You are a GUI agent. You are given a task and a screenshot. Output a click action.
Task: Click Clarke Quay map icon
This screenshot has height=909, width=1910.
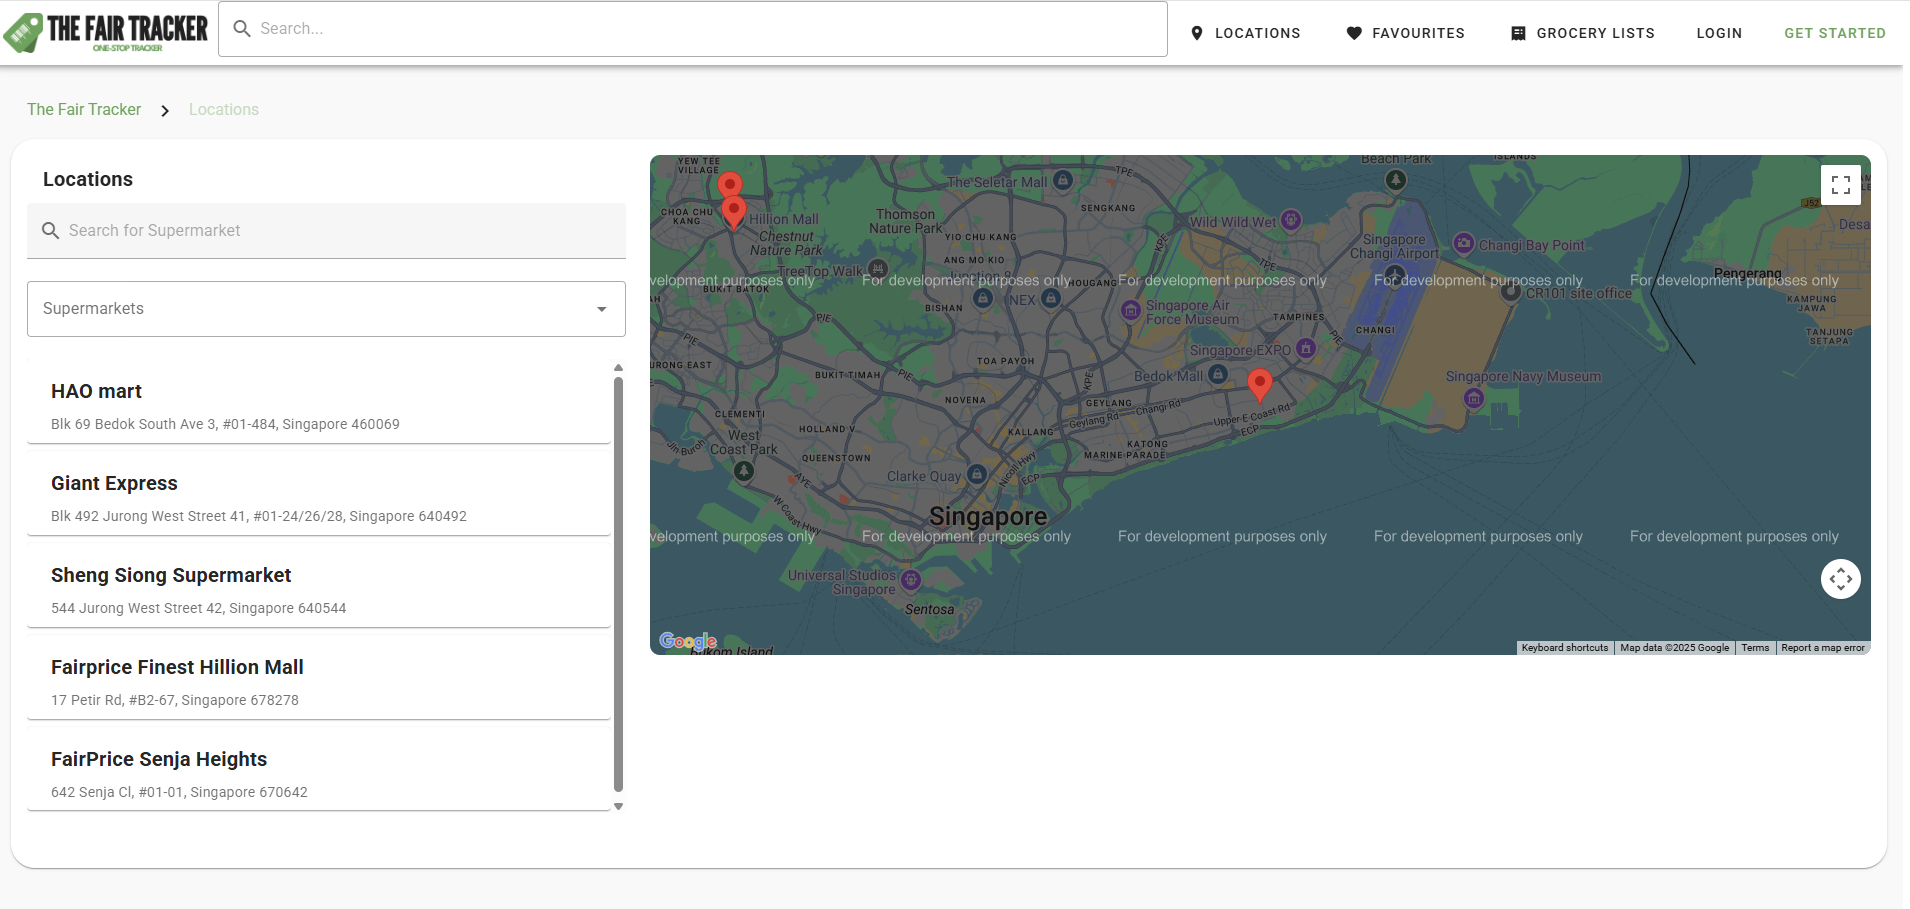[977, 474]
